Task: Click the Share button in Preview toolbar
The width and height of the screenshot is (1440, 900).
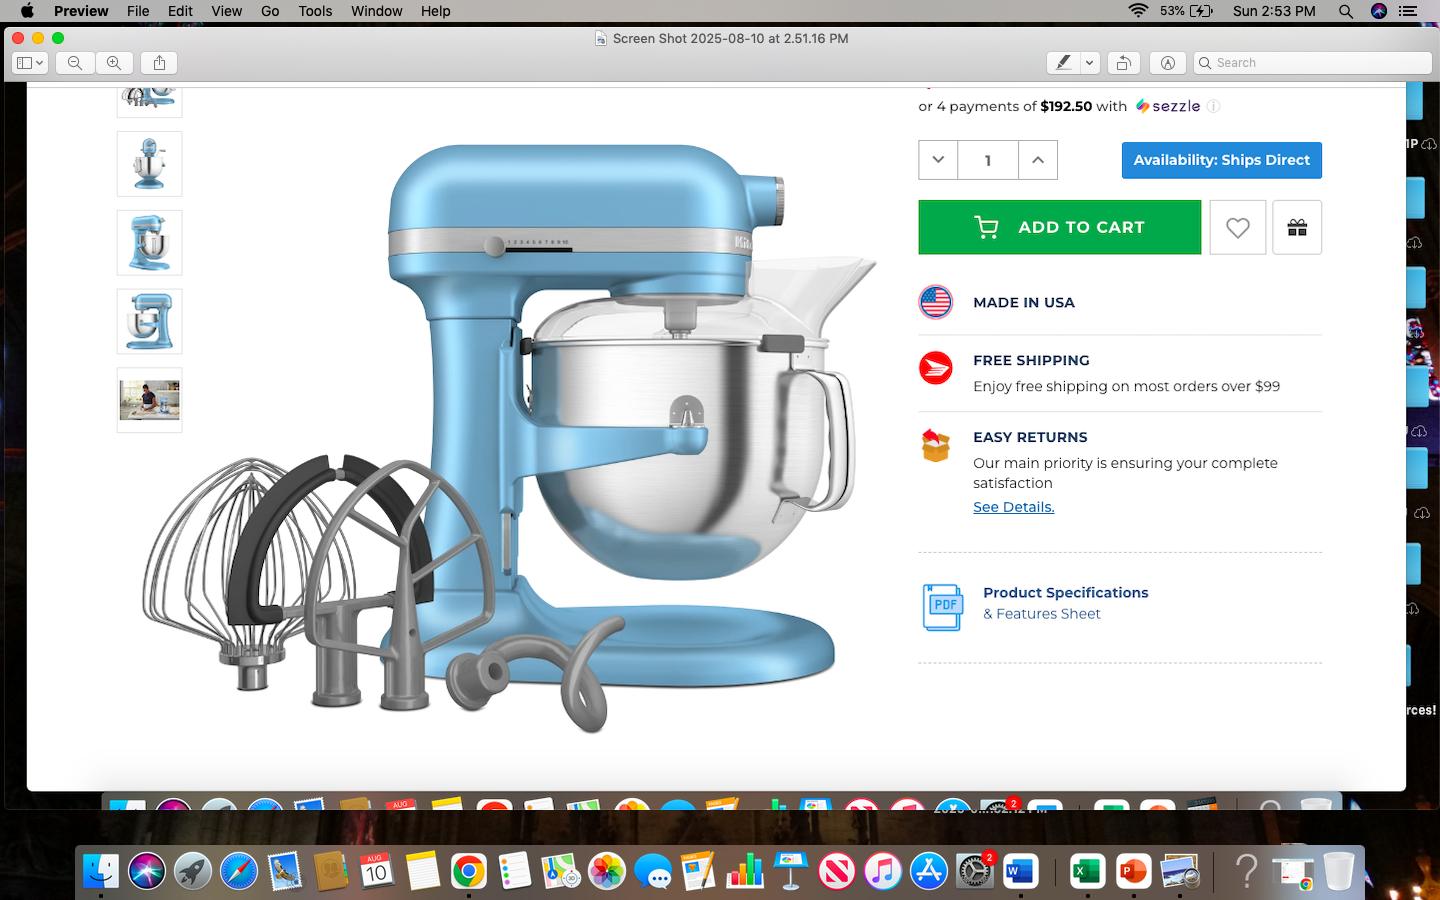Action: click(x=159, y=63)
